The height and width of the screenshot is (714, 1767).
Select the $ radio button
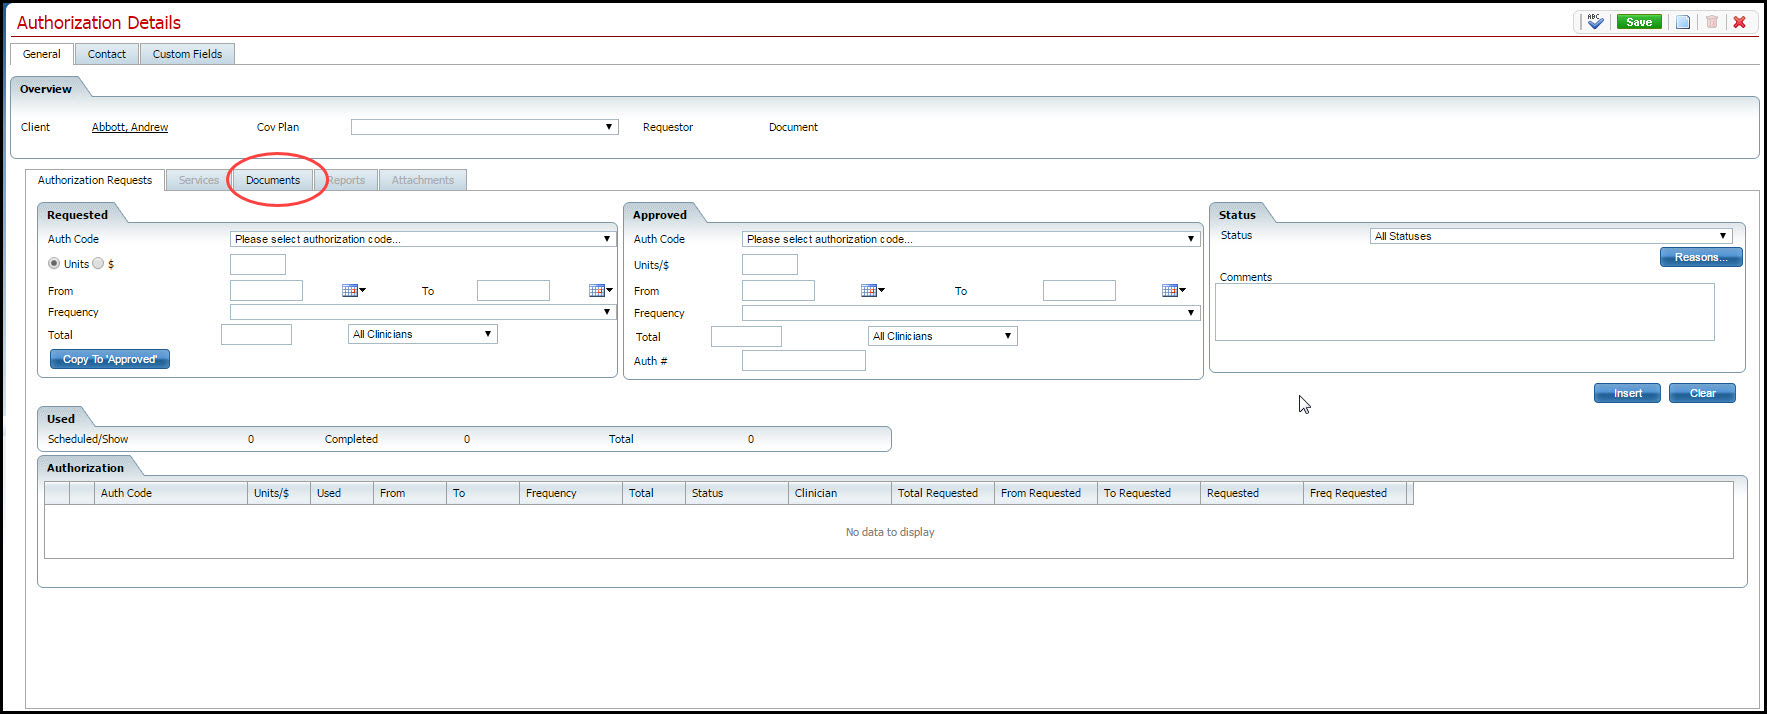[x=98, y=264]
